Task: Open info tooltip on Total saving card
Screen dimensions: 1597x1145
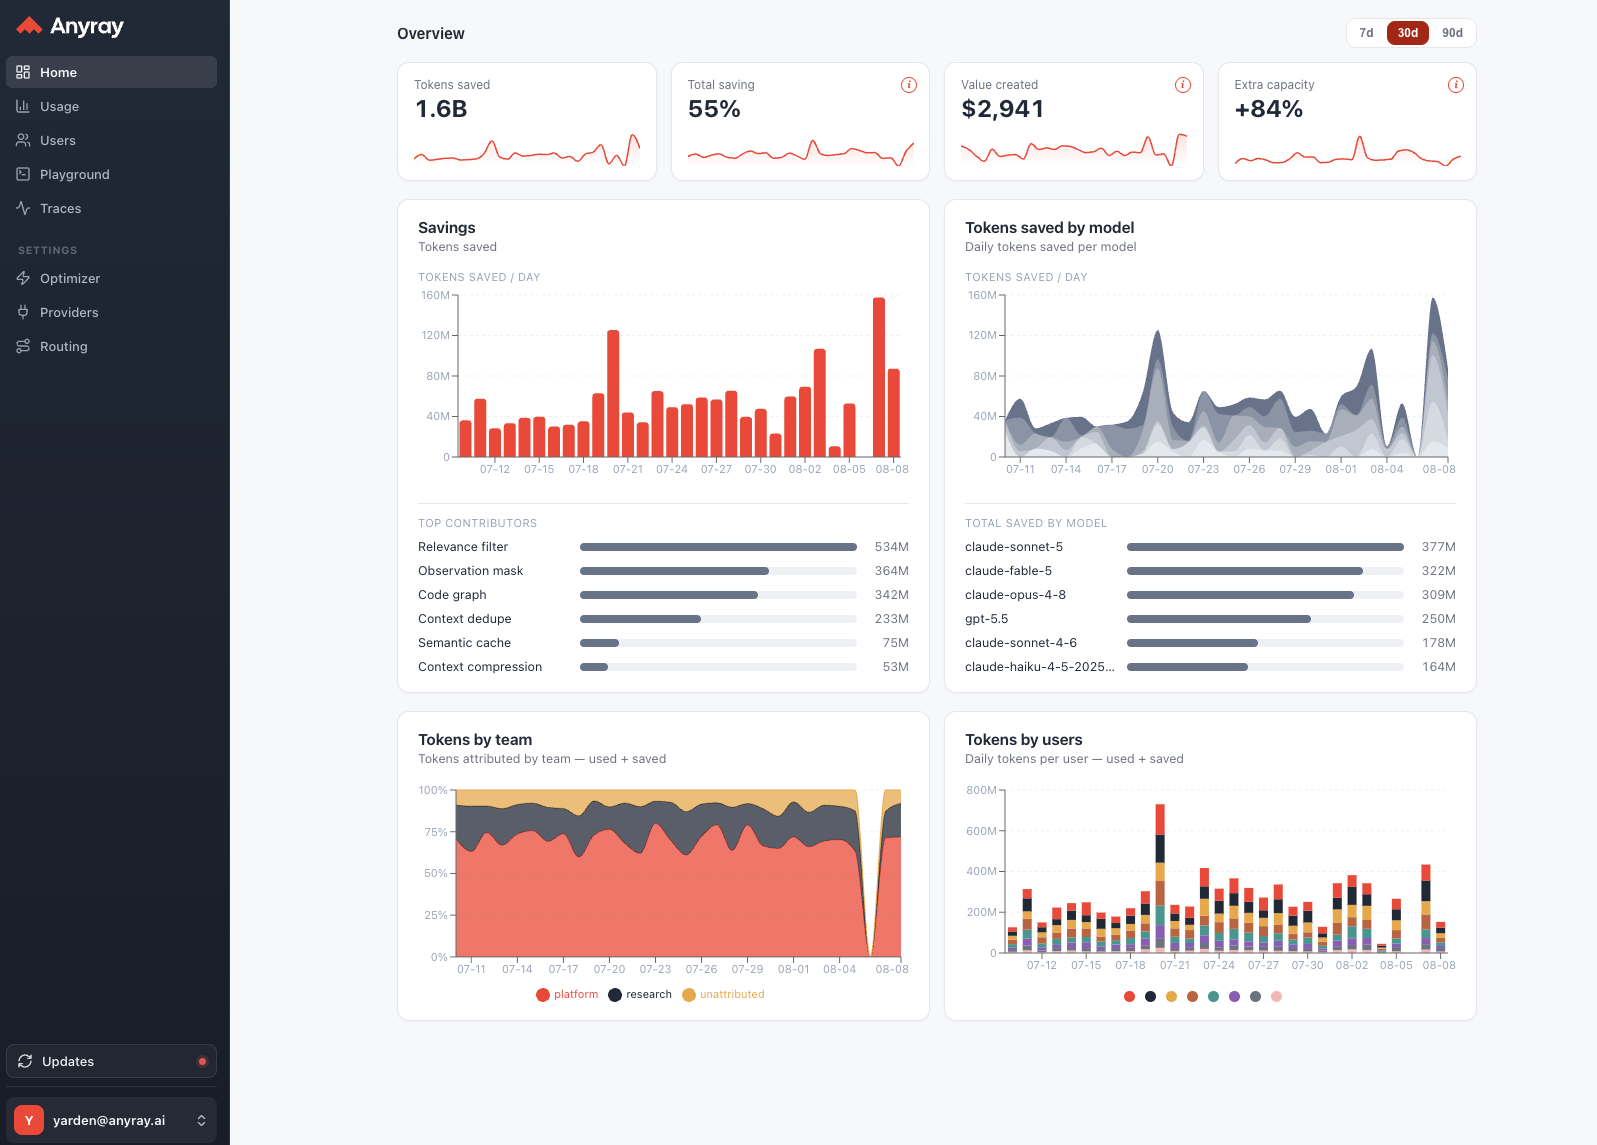Action: pyautogui.click(x=909, y=85)
